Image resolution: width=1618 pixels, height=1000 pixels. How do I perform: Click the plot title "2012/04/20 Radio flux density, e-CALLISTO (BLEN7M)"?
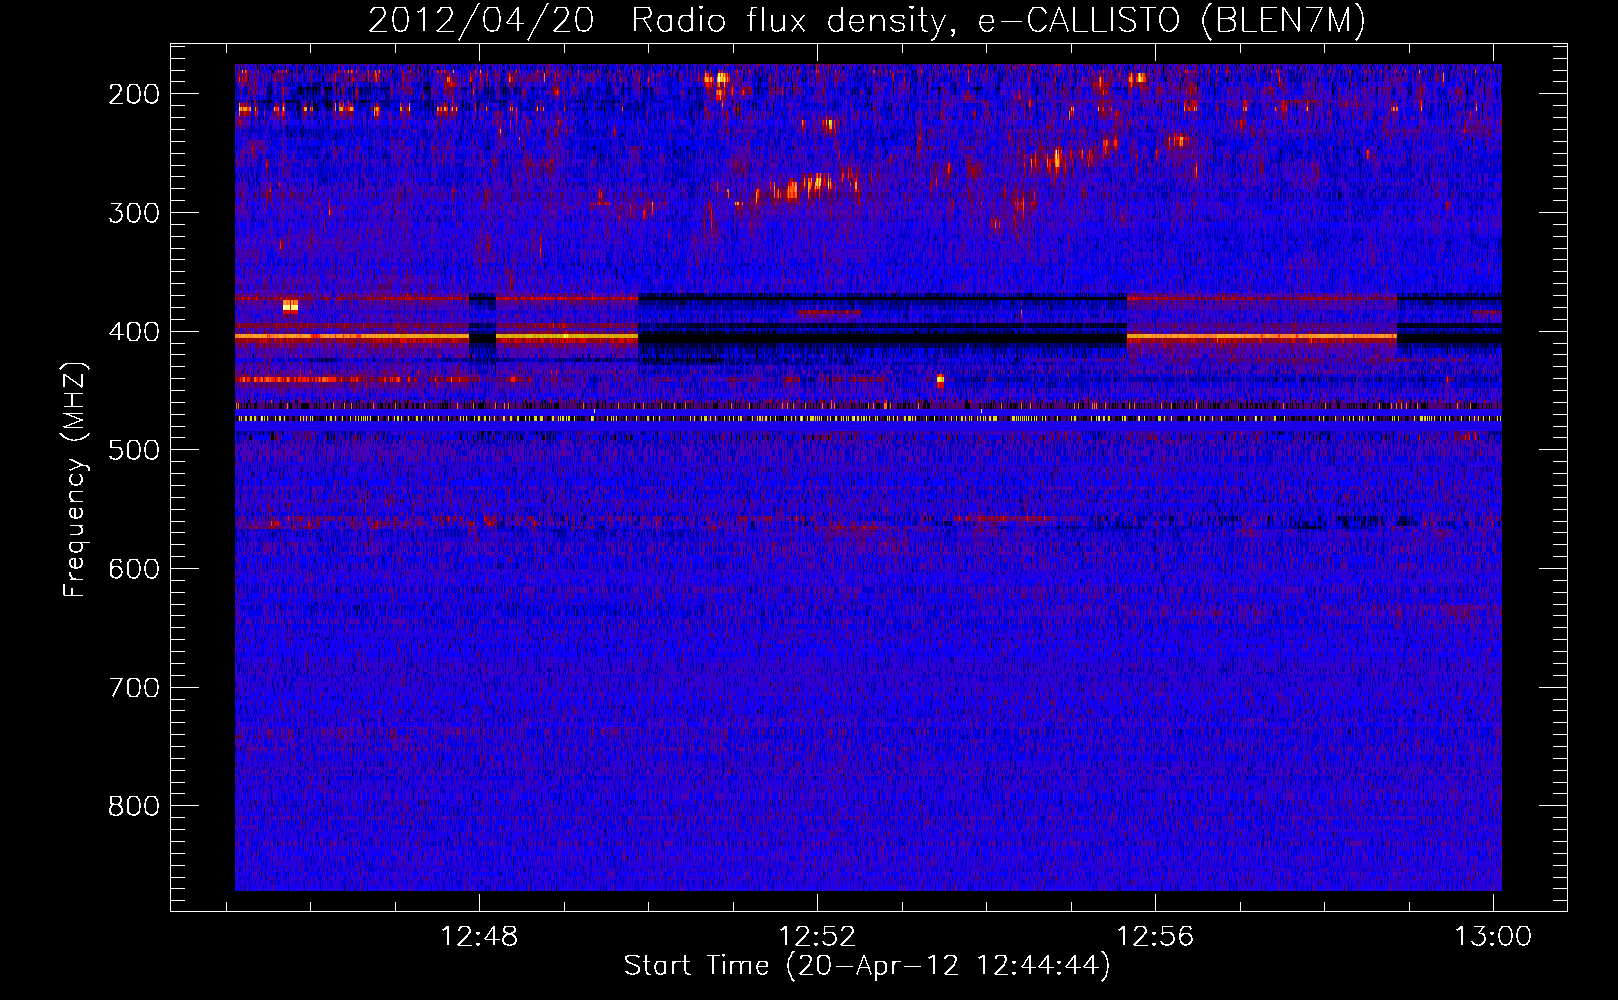tap(866, 21)
